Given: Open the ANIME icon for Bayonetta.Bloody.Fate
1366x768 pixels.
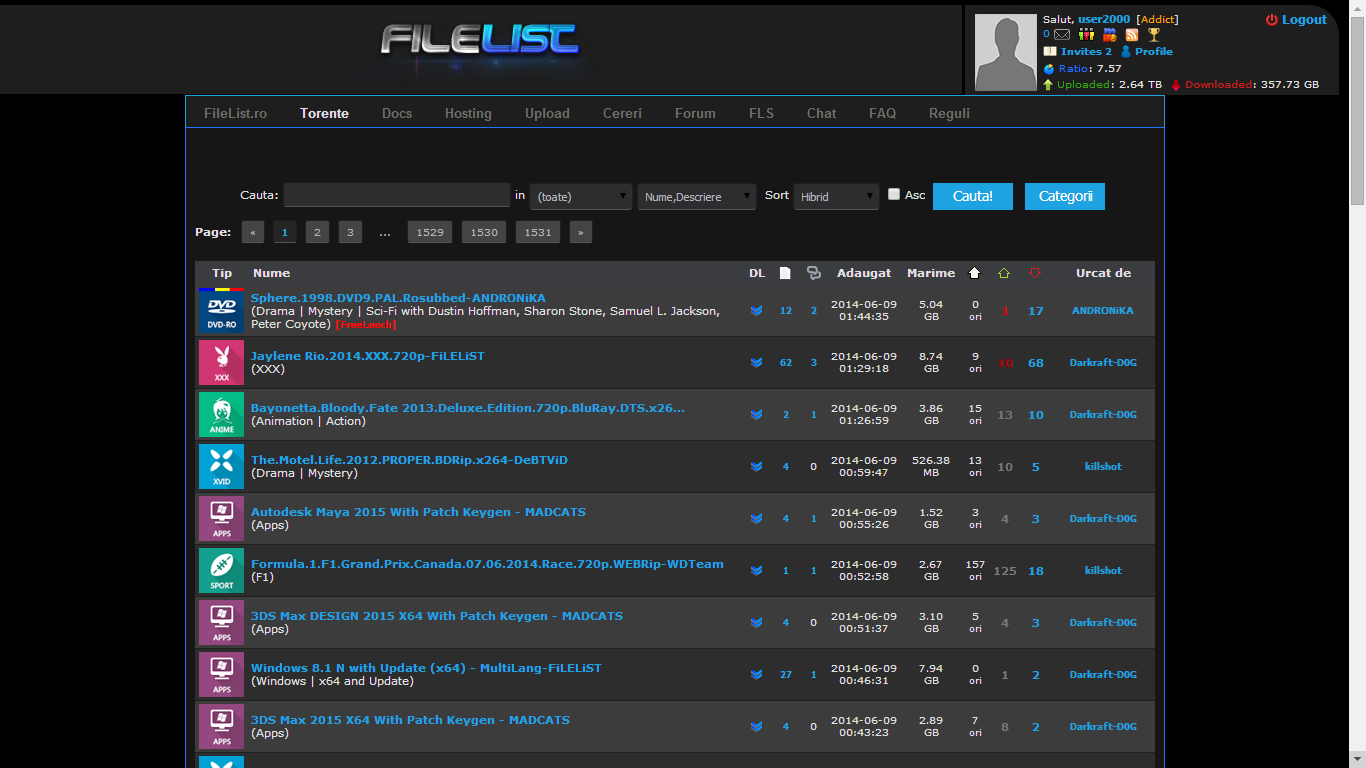Looking at the screenshot, I should tap(221, 414).
